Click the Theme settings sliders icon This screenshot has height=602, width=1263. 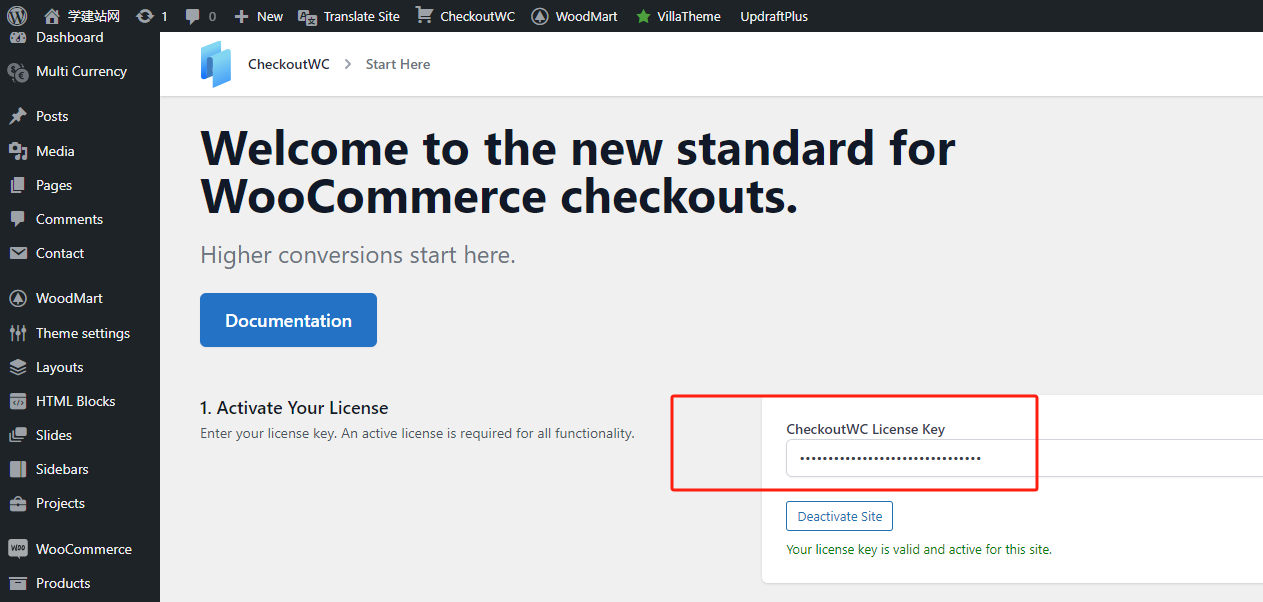(x=18, y=333)
